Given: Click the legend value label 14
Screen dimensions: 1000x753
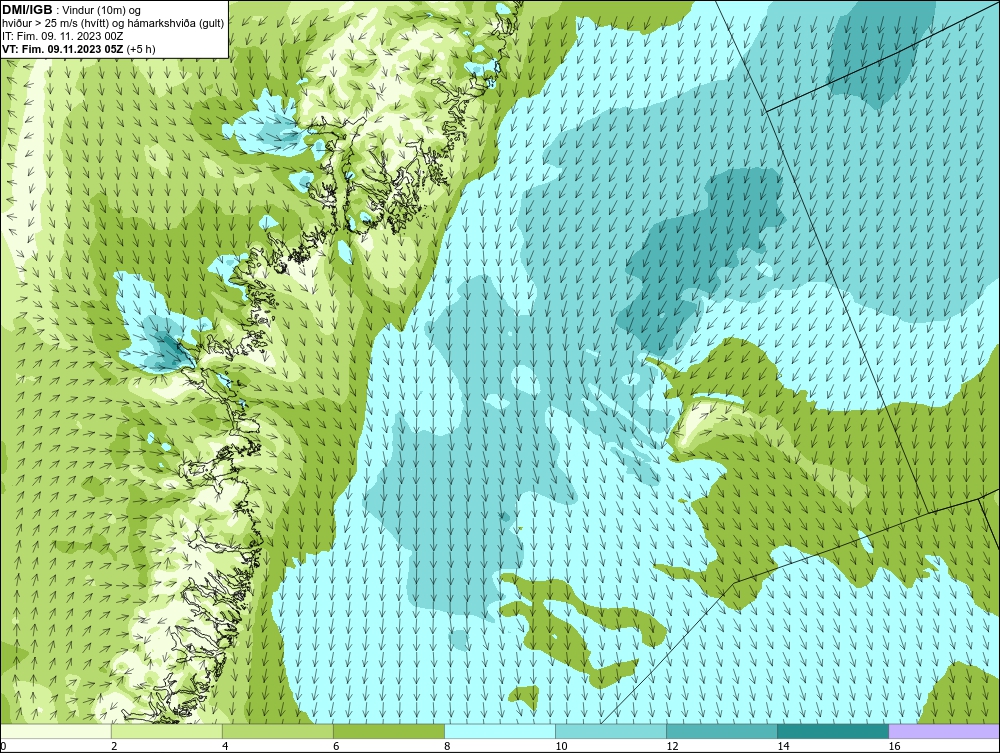Looking at the screenshot, I should pos(783,747).
